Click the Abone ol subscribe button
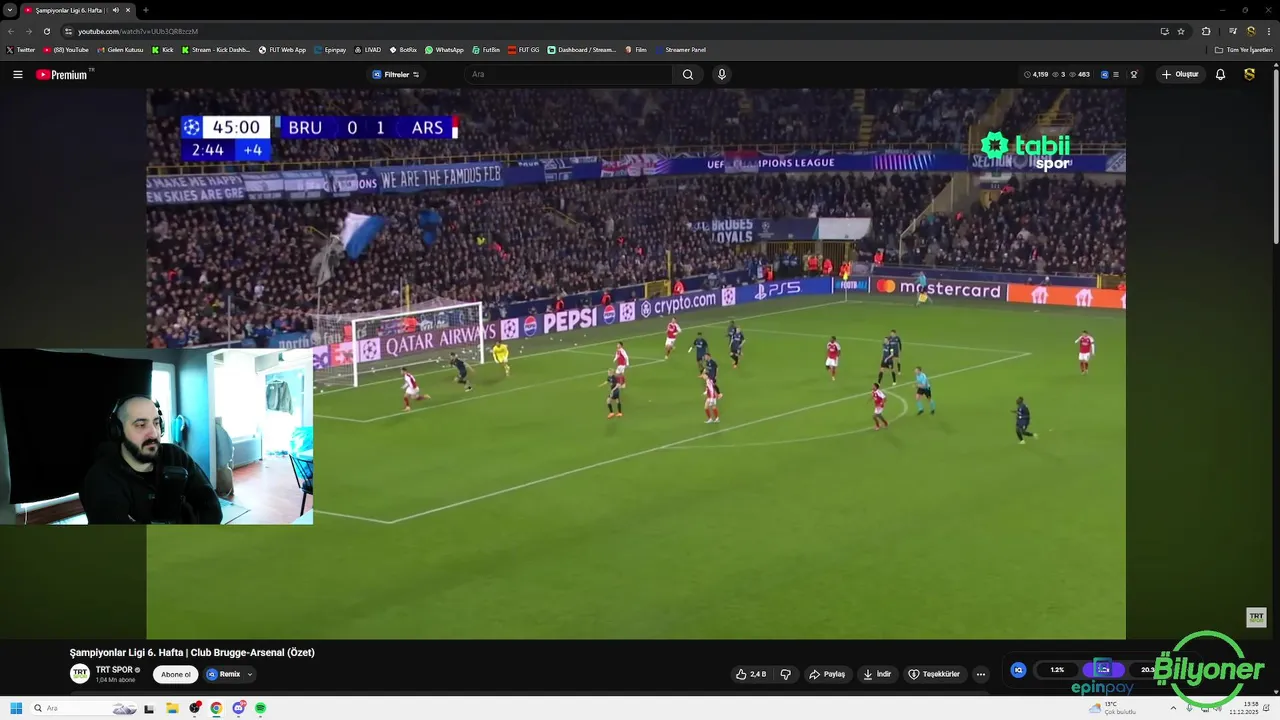This screenshot has height=720, width=1280. point(176,674)
